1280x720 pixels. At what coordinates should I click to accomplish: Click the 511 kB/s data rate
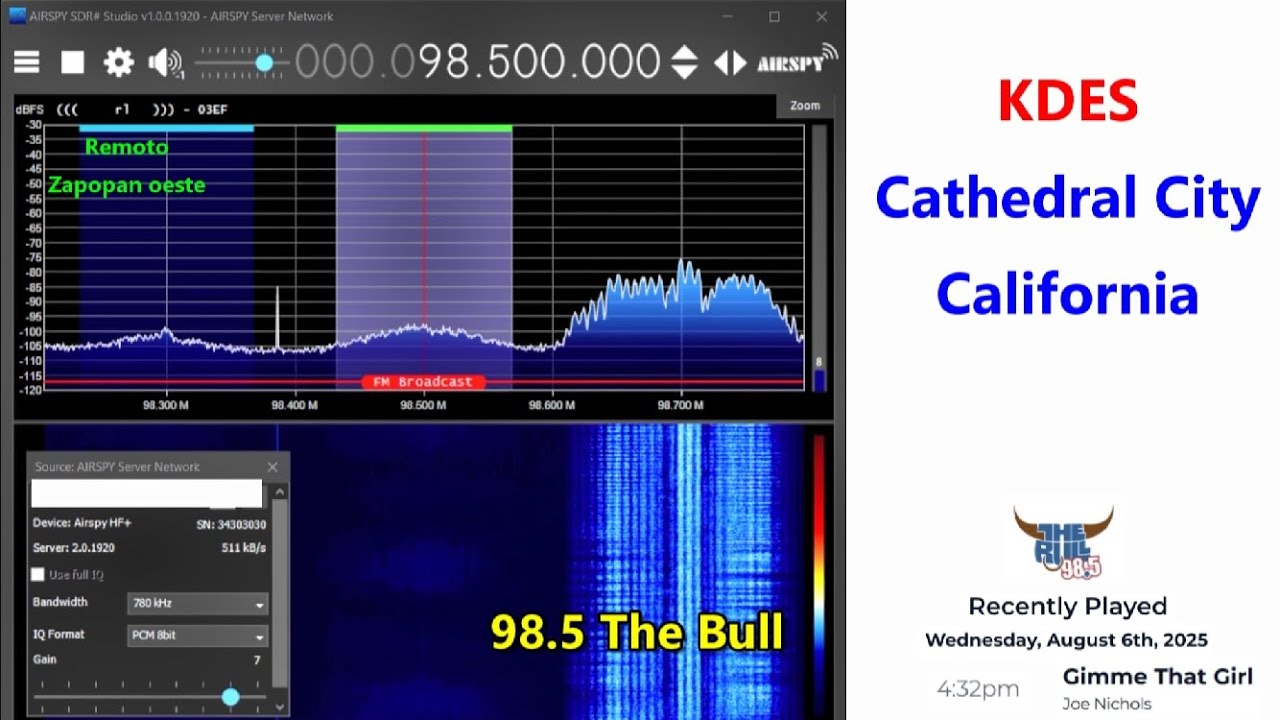(x=244, y=548)
